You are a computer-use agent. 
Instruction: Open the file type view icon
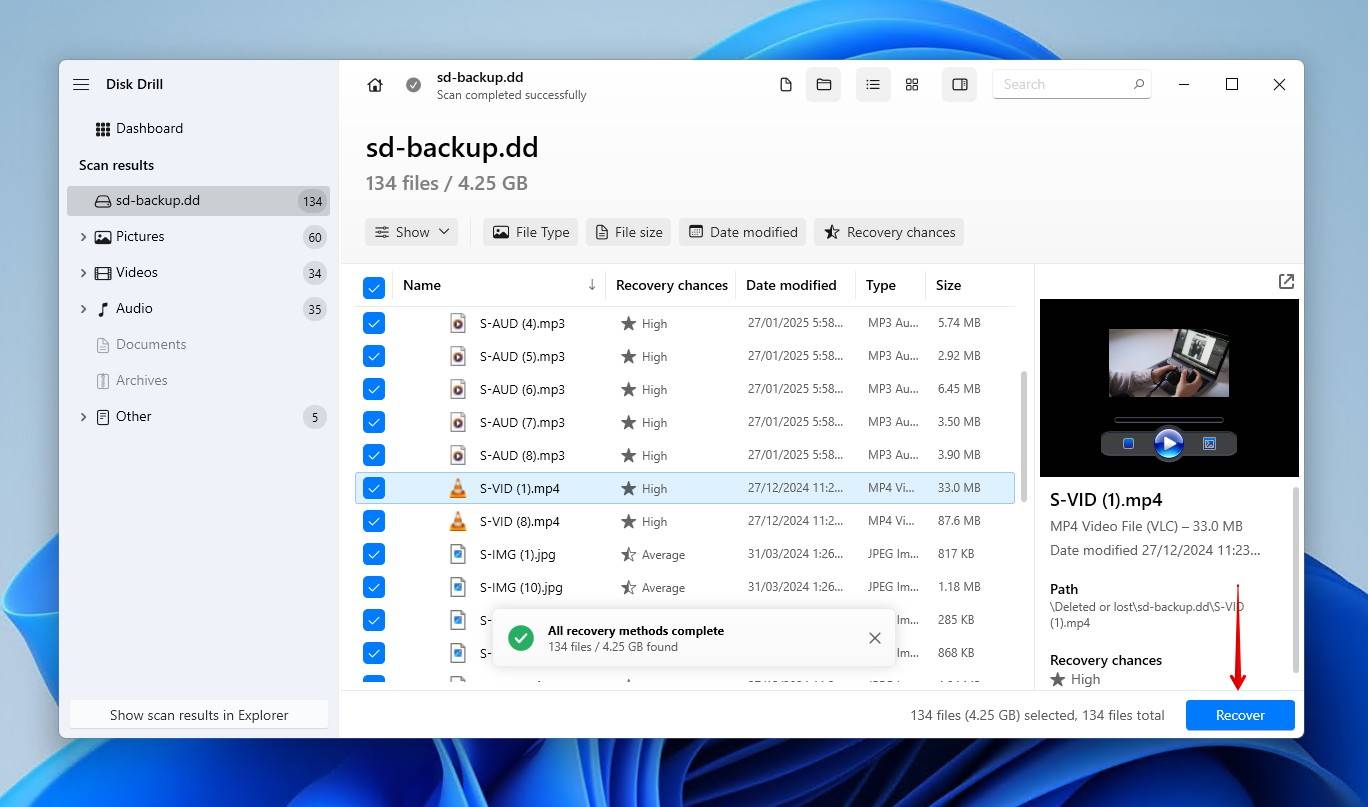coord(785,84)
